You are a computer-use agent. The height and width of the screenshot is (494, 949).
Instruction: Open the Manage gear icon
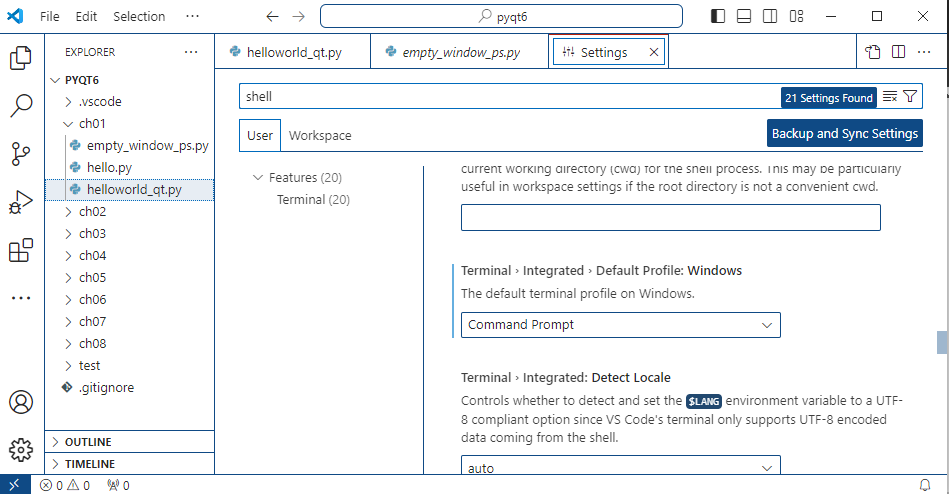click(21, 450)
